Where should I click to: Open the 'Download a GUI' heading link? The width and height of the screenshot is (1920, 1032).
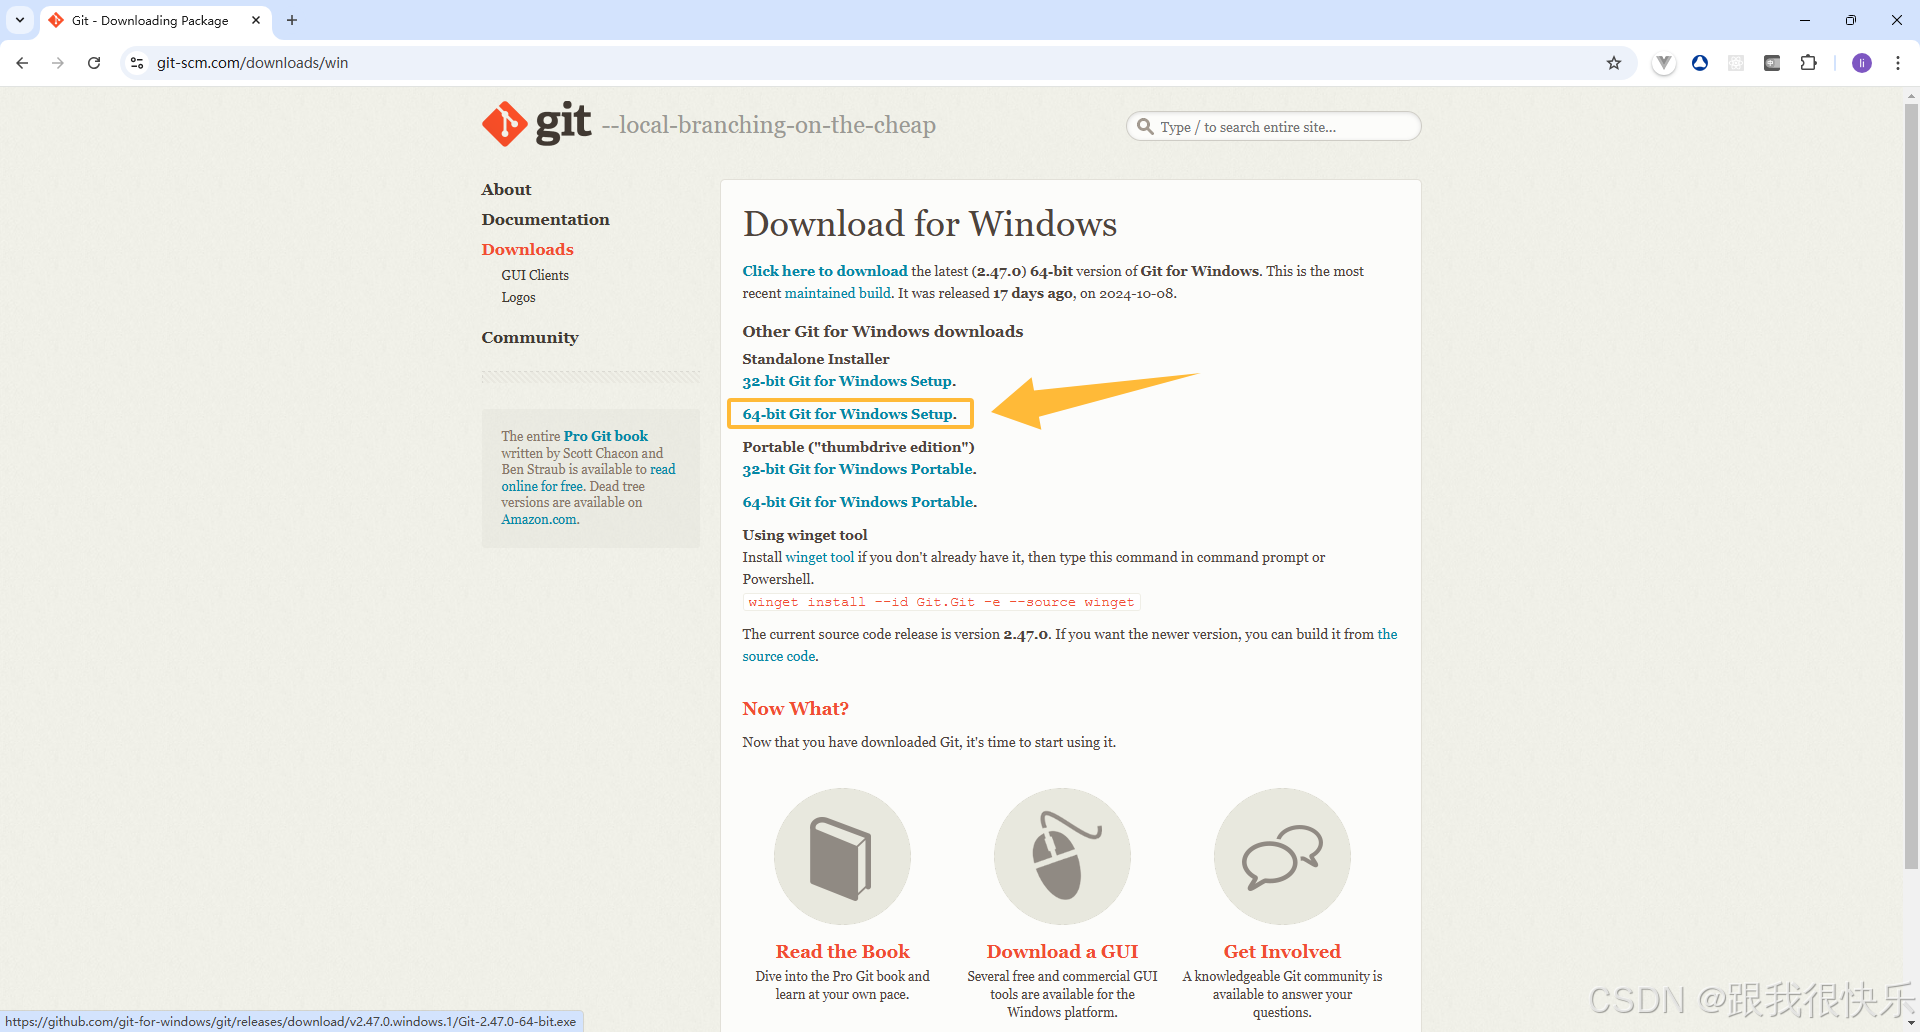(x=1062, y=952)
